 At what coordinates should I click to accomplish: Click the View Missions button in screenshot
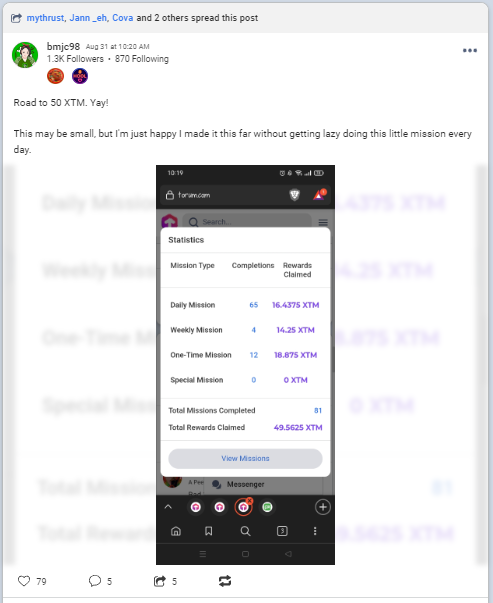pos(245,458)
